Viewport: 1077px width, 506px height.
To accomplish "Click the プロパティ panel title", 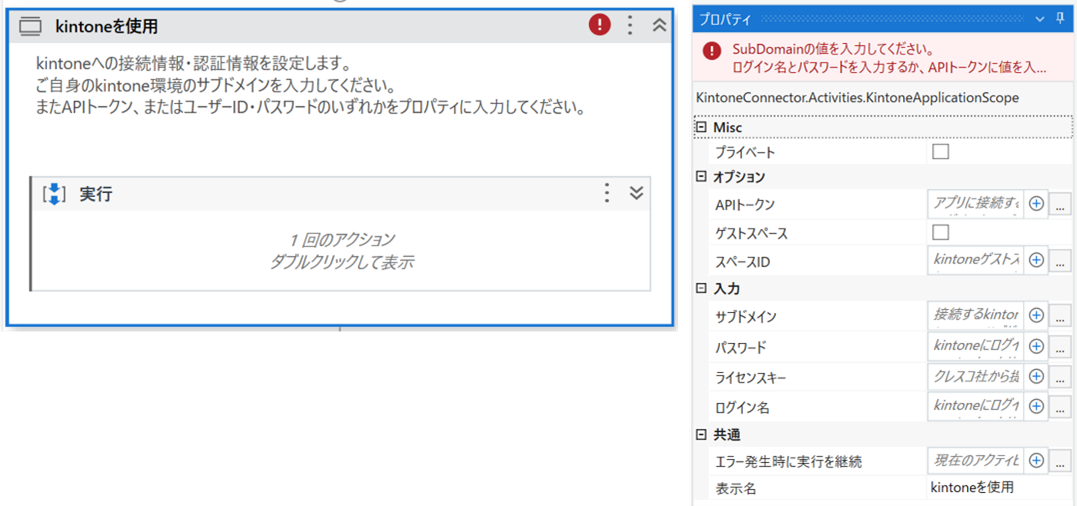I will pyautogui.click(x=723, y=19).
